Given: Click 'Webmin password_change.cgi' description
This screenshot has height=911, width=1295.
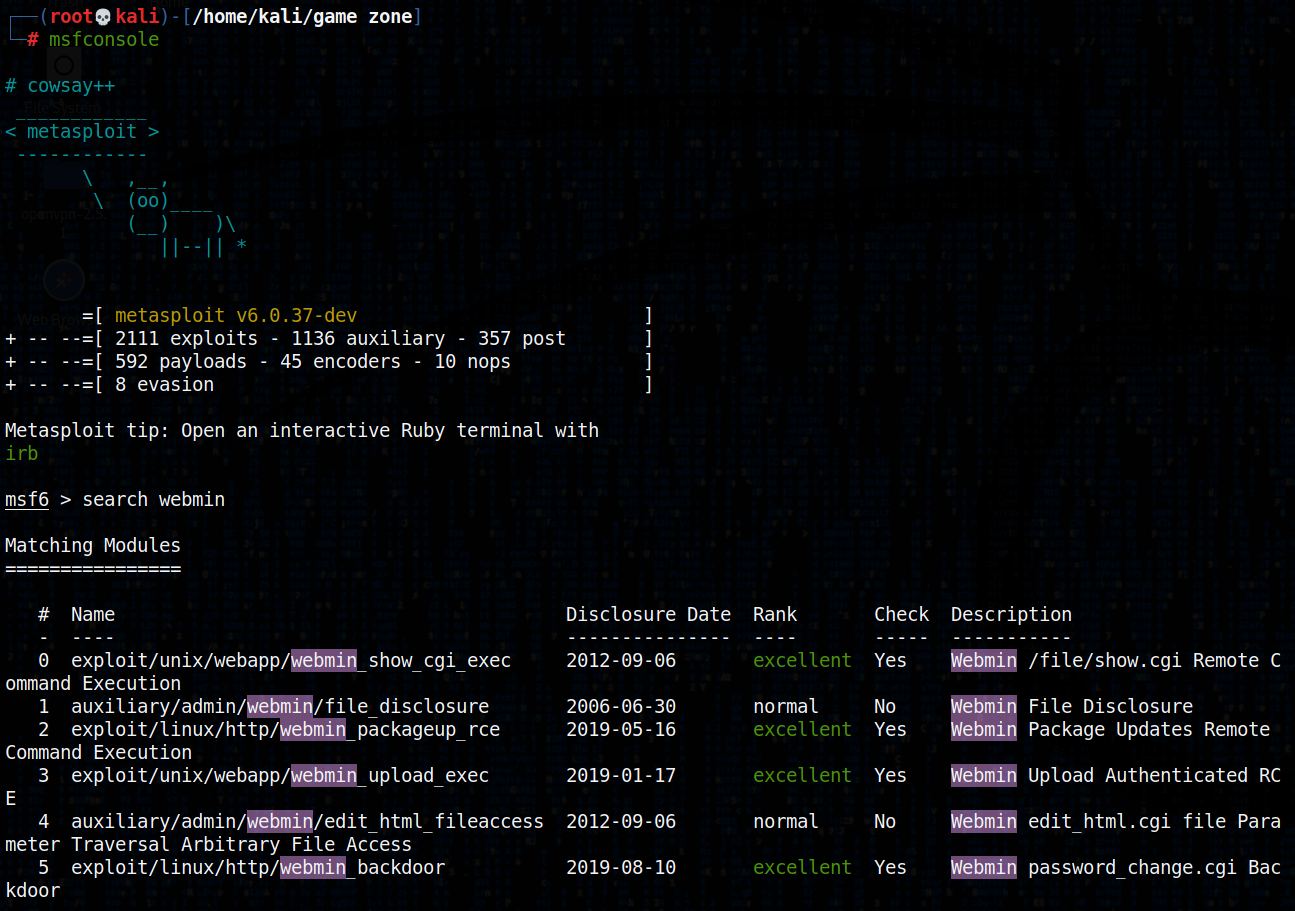Looking at the screenshot, I should click(1094, 868).
